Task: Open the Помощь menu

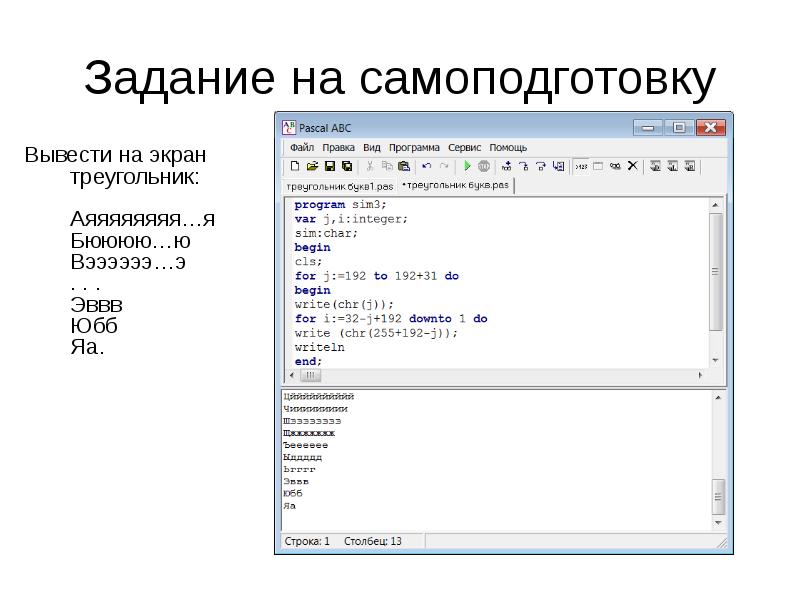Action: click(508, 147)
